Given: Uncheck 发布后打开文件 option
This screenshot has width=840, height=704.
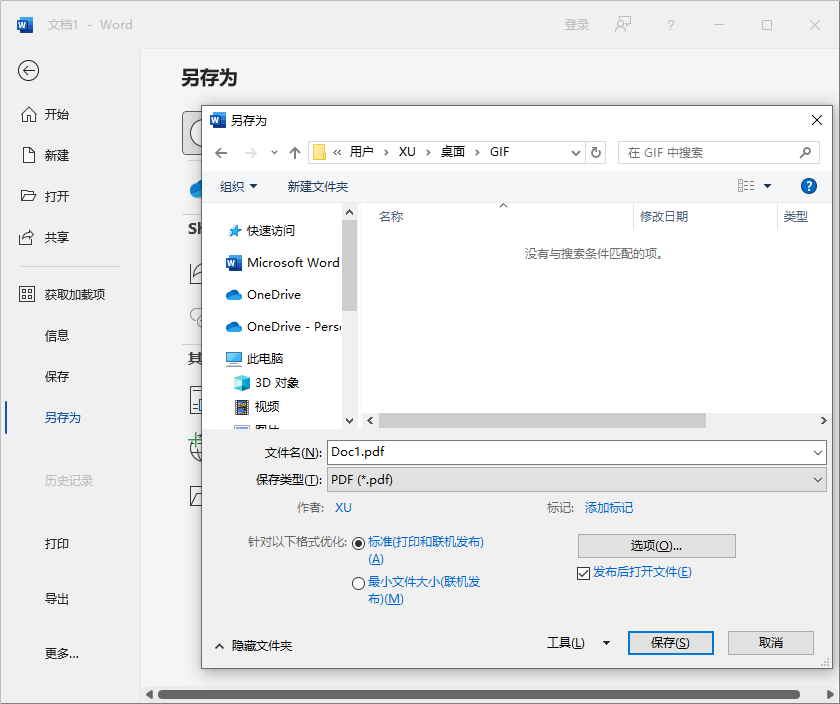Looking at the screenshot, I should point(583,573).
